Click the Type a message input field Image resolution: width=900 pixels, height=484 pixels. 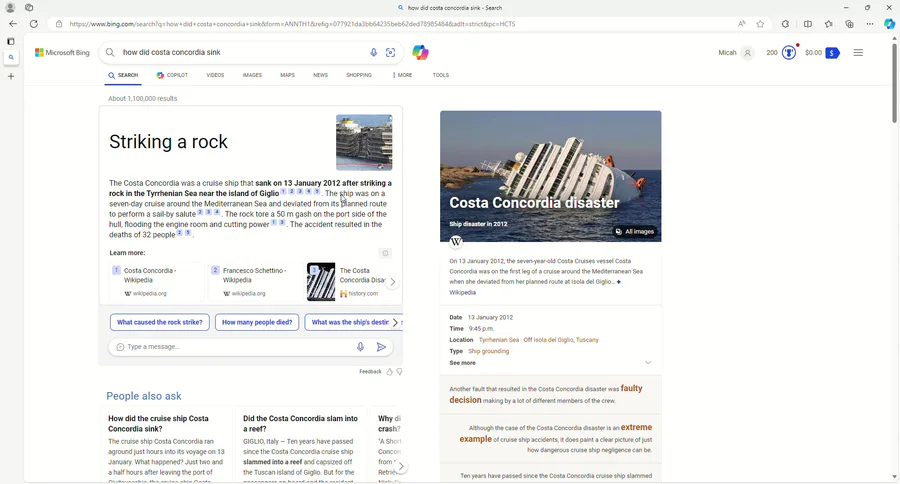238,347
